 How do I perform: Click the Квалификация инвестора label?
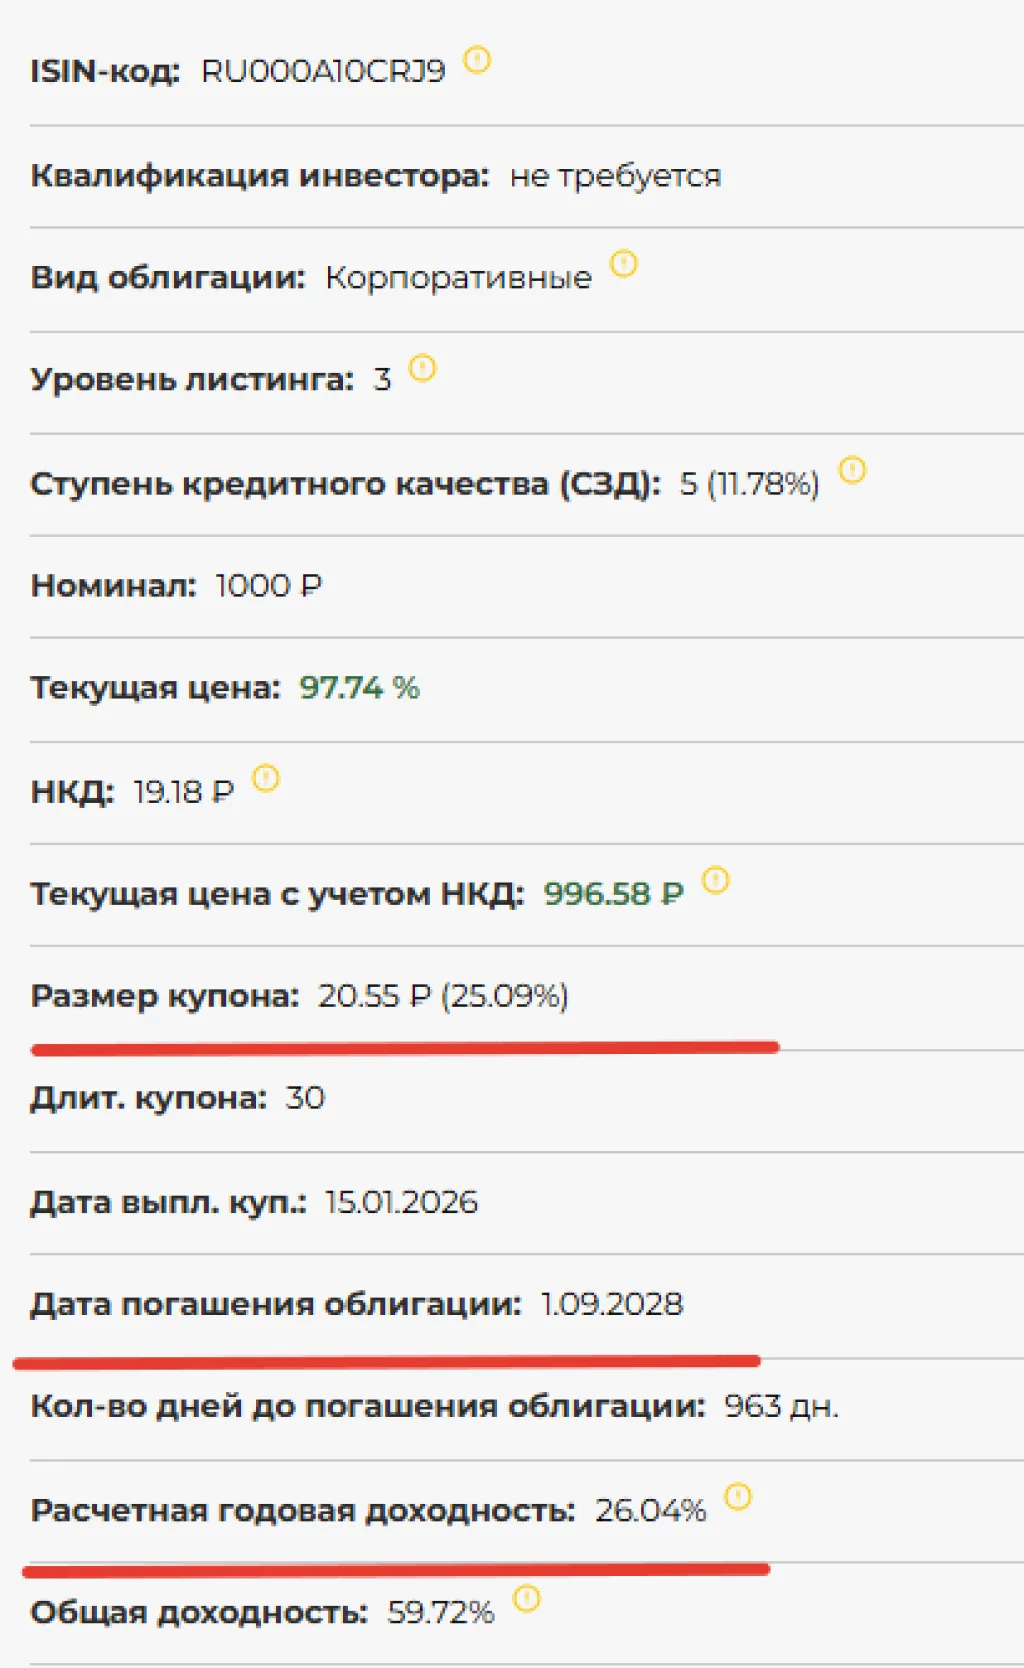260,176
